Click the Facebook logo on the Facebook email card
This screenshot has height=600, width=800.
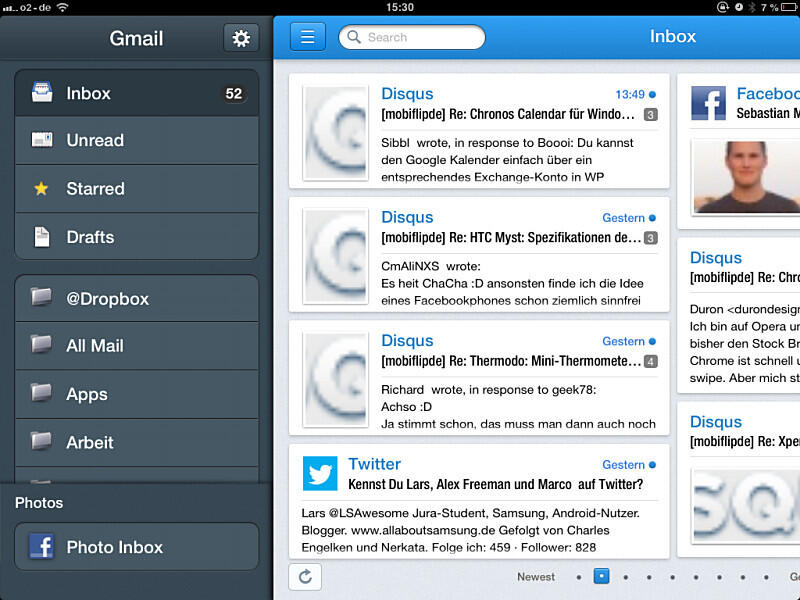(x=708, y=103)
